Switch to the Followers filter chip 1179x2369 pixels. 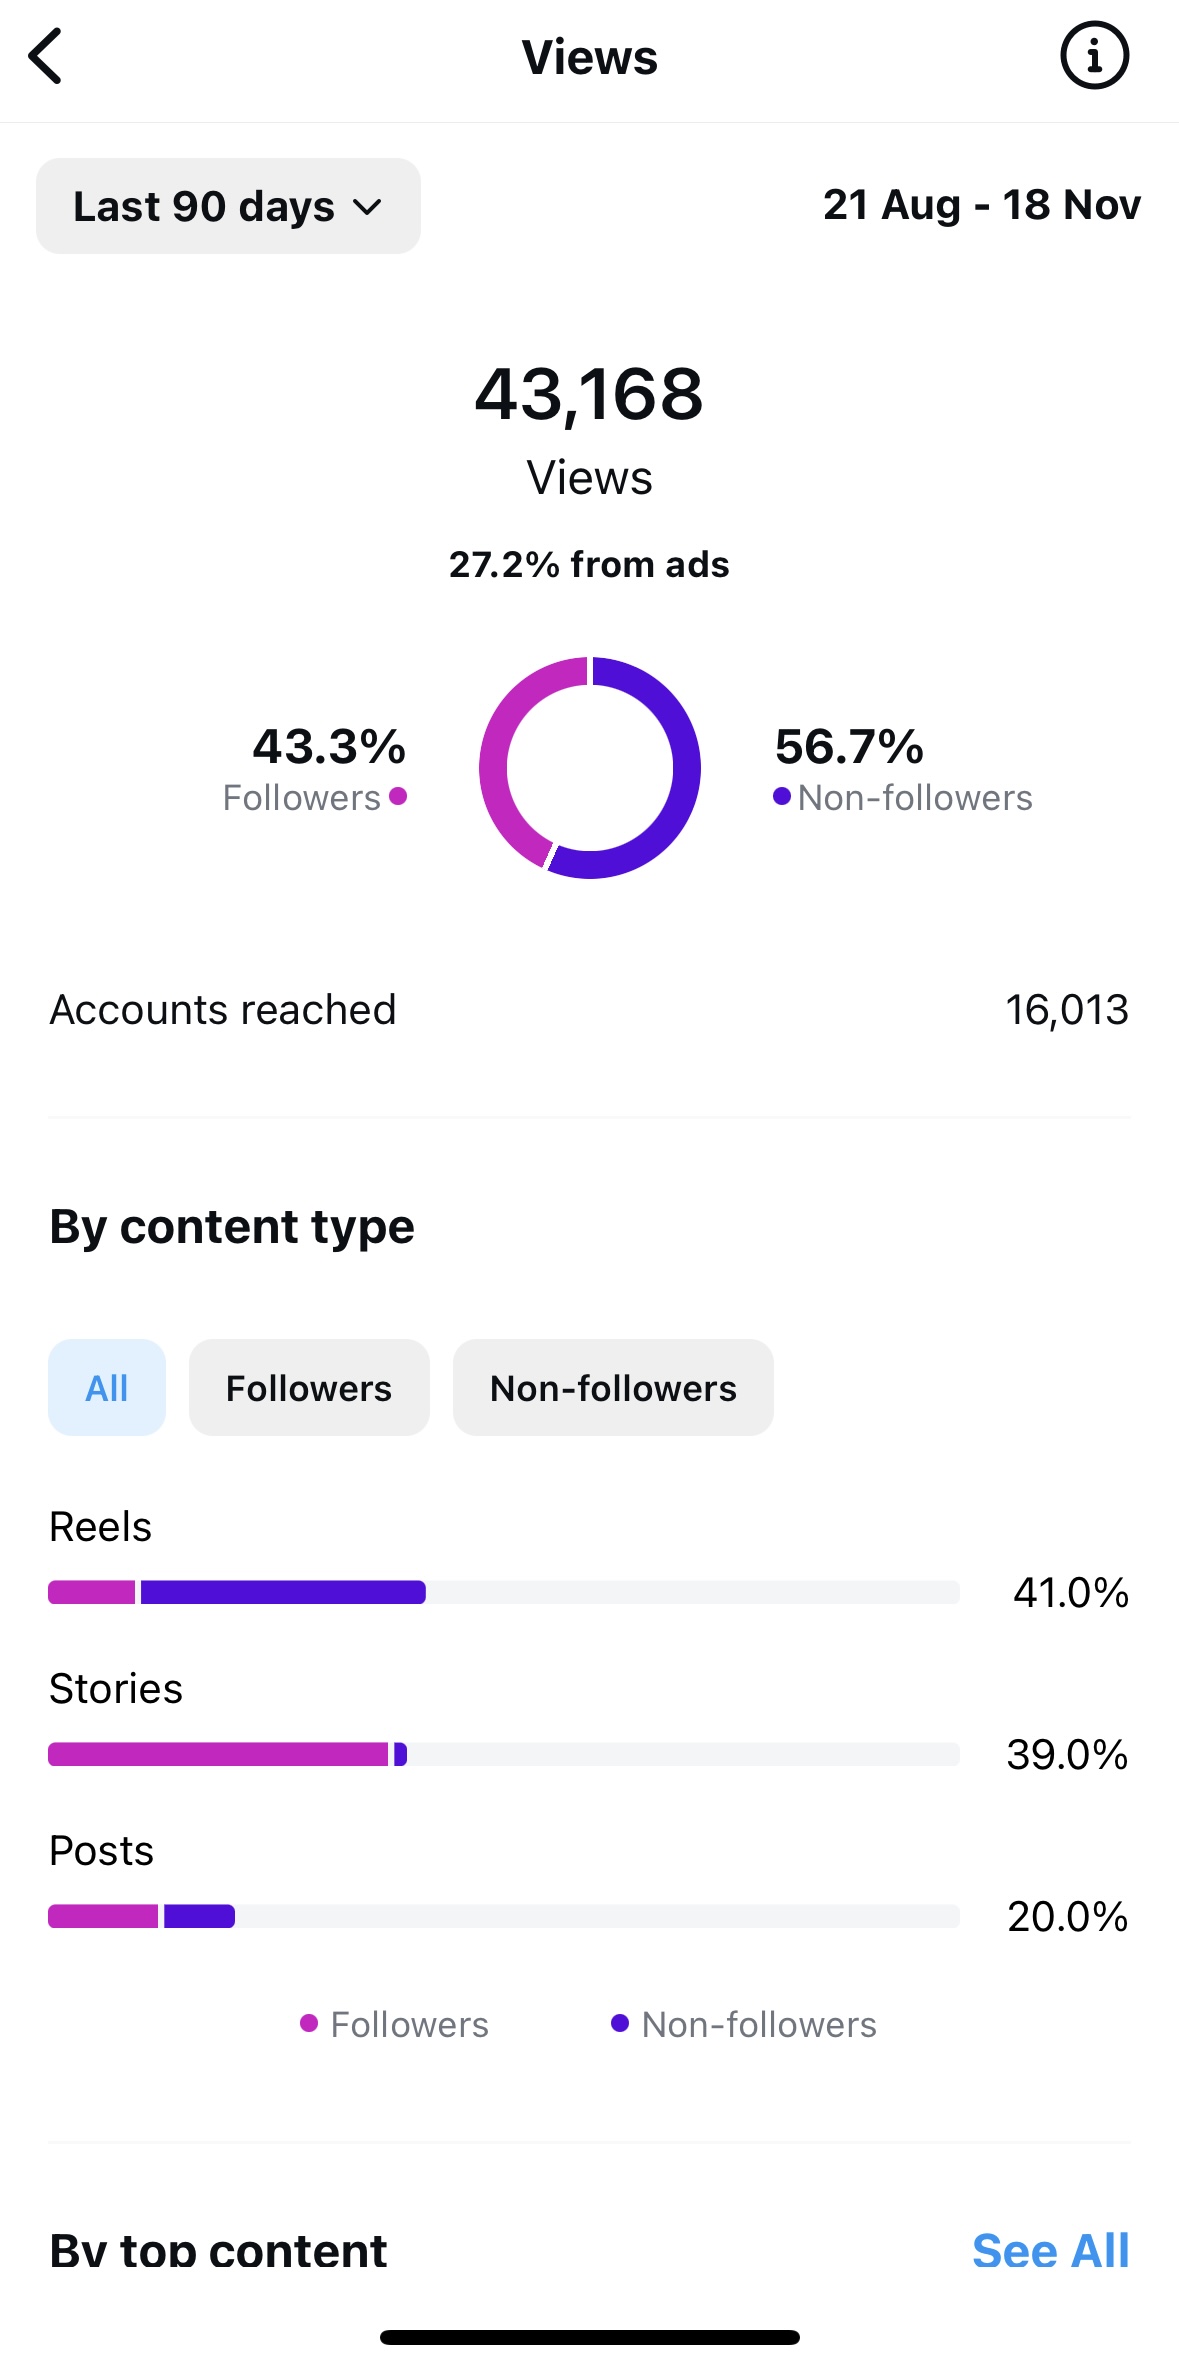coord(309,1388)
